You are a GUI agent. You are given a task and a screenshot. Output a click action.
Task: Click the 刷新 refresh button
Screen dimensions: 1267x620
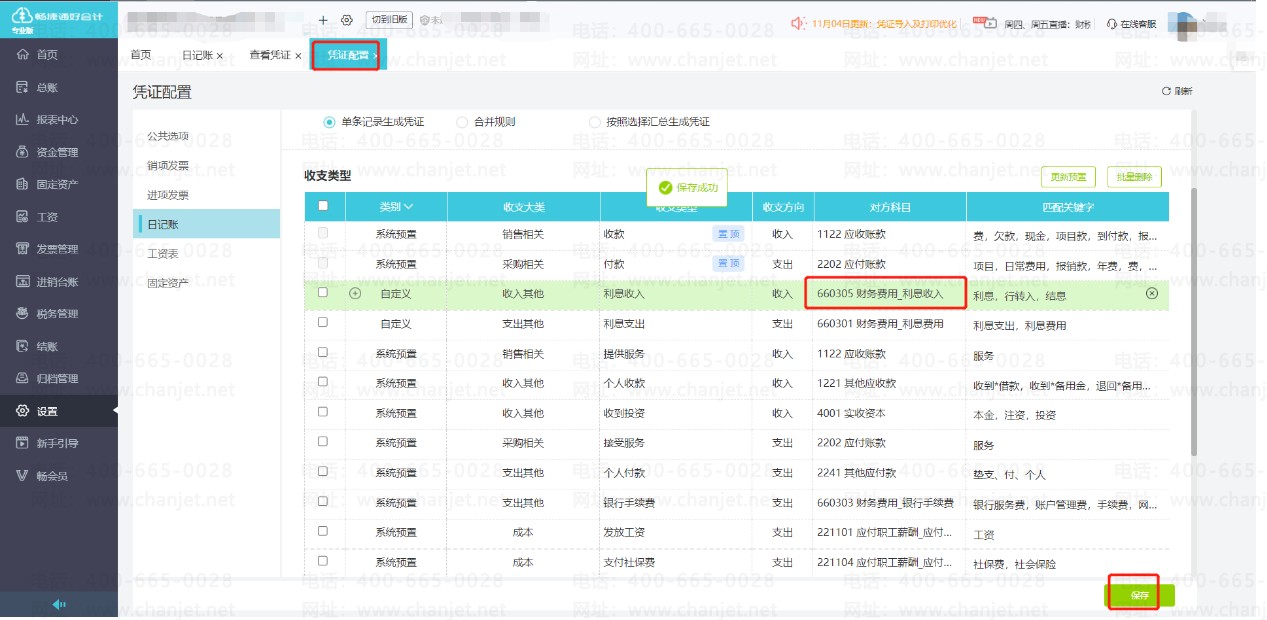point(1177,91)
